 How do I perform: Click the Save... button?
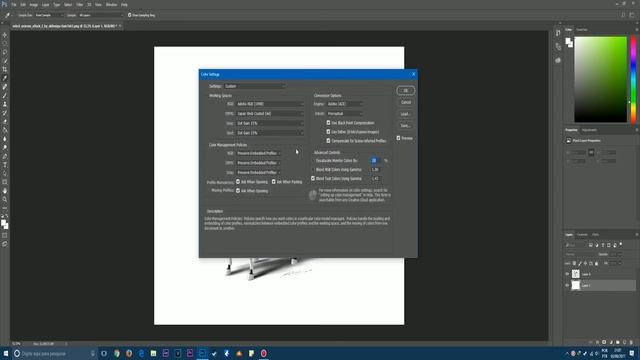(x=405, y=126)
